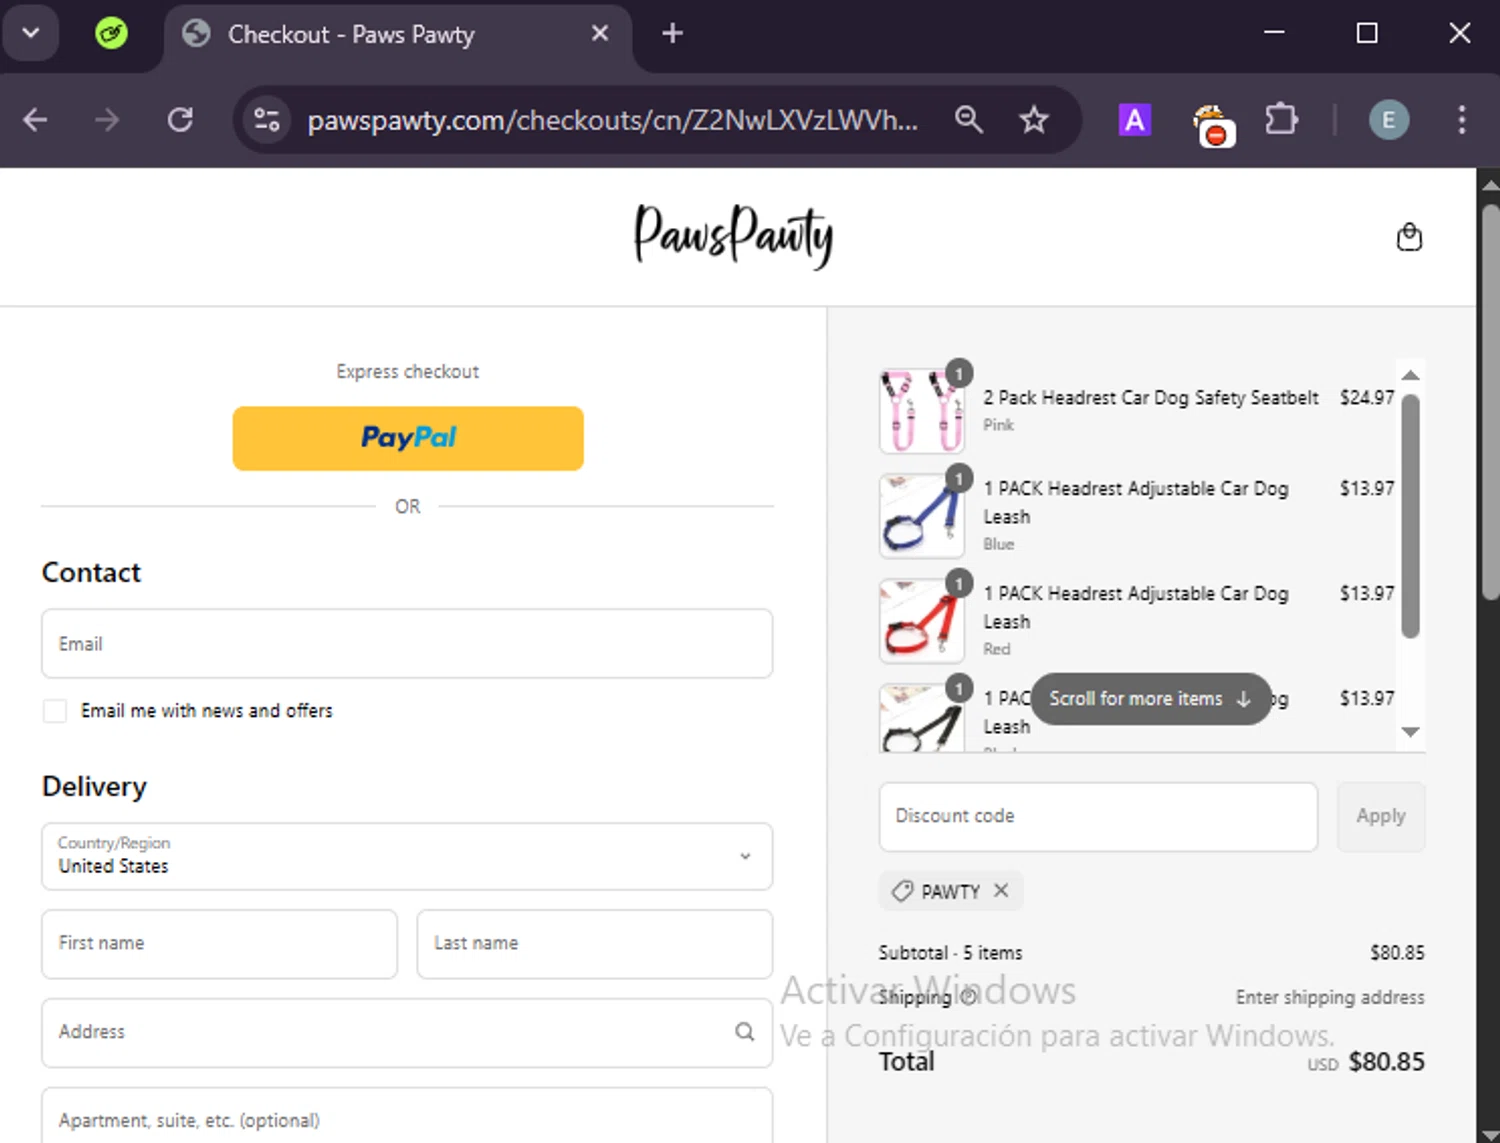The height and width of the screenshot is (1143, 1500).
Task: Click the Discount code field
Action: [1098, 817]
